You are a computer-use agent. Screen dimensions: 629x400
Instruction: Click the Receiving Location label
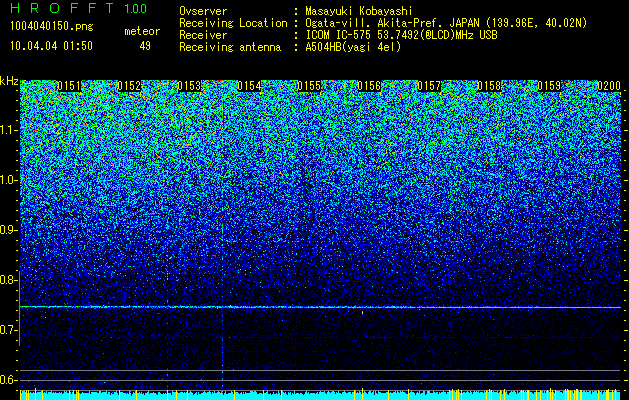pos(233,23)
